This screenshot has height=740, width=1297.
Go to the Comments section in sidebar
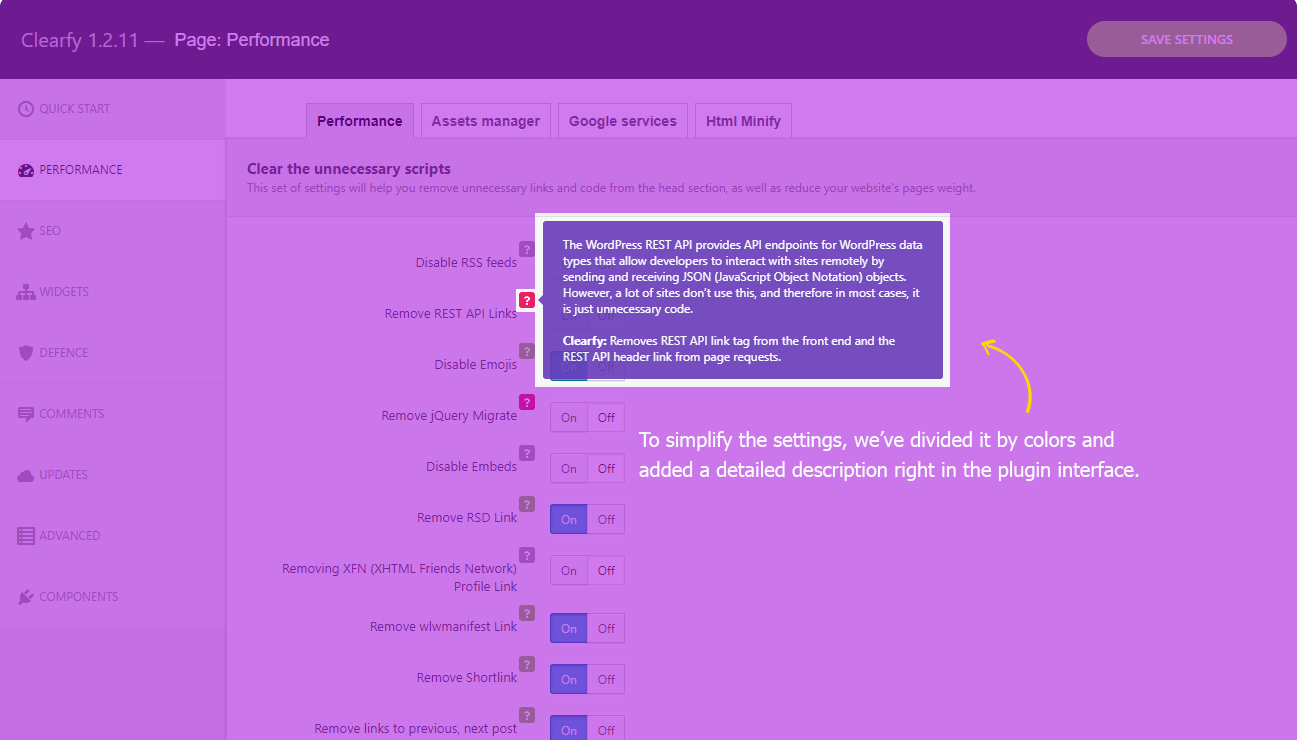pyautogui.click(x=112, y=414)
